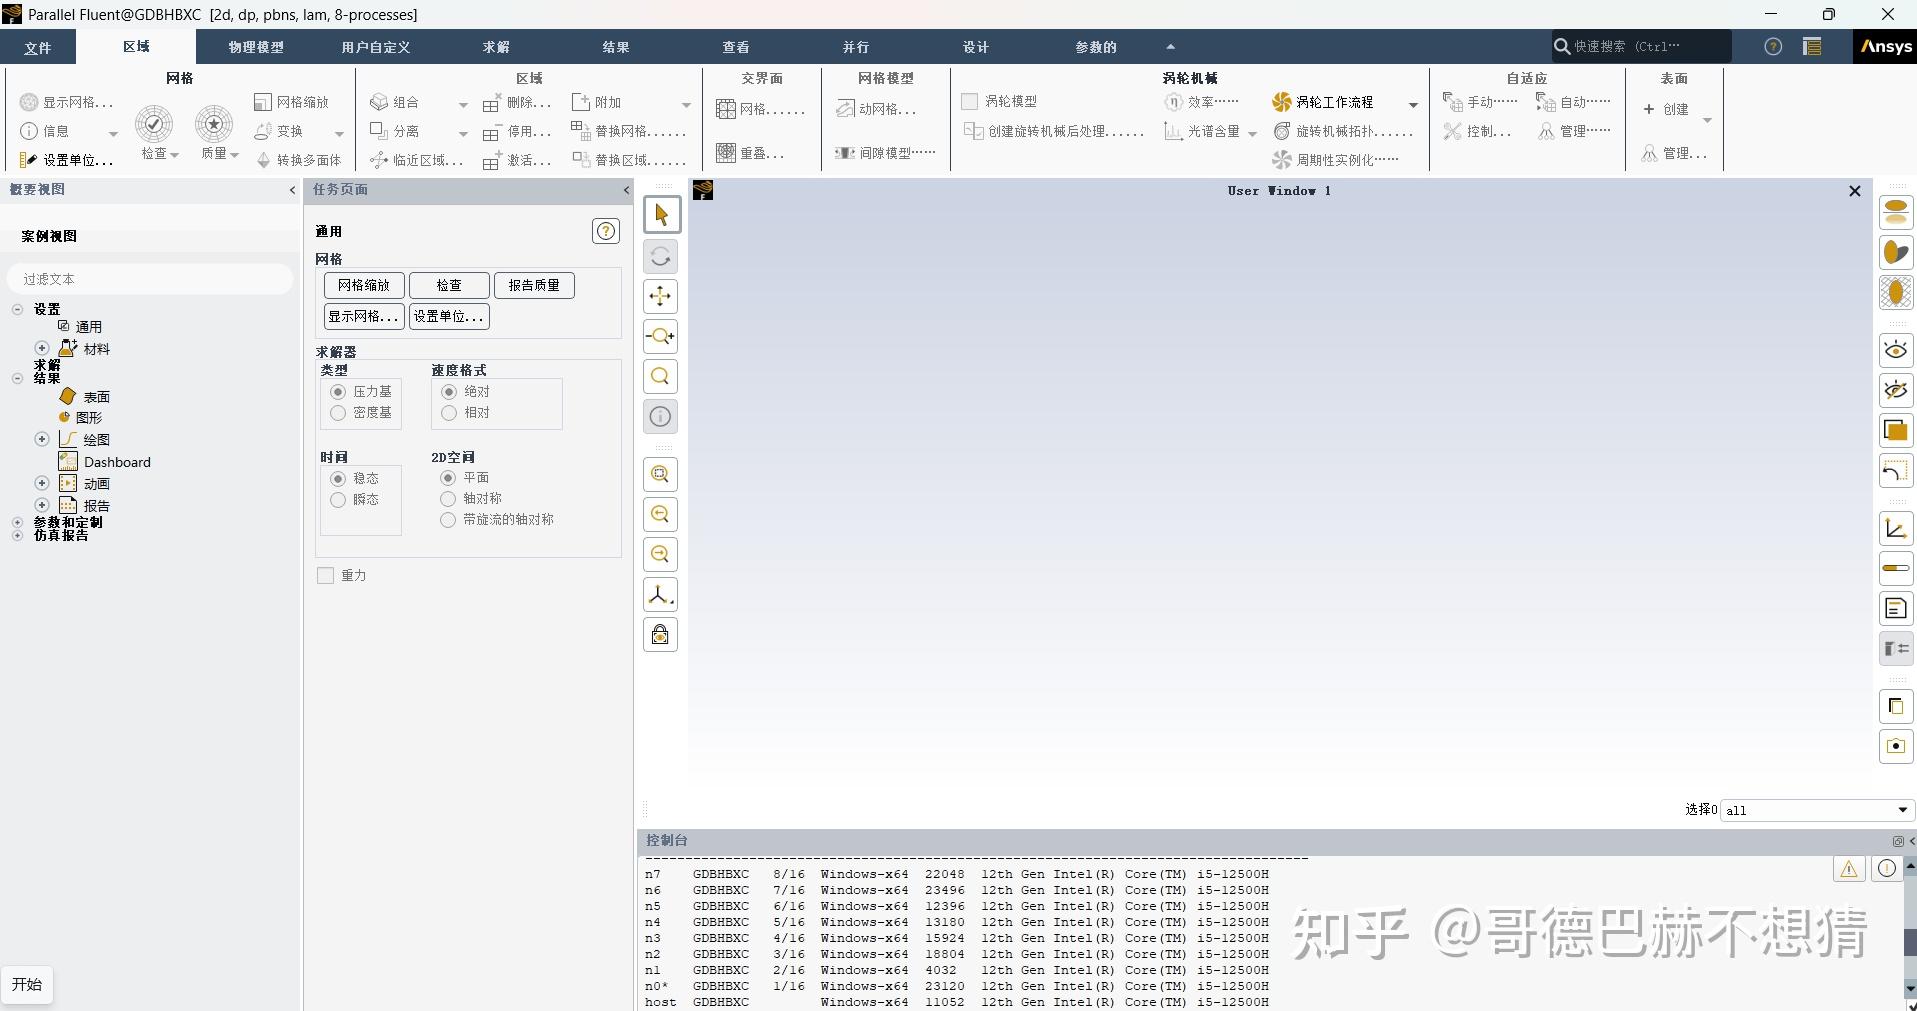Click 动网格 in mesh models group
This screenshot has width=1917, height=1011.
876,109
